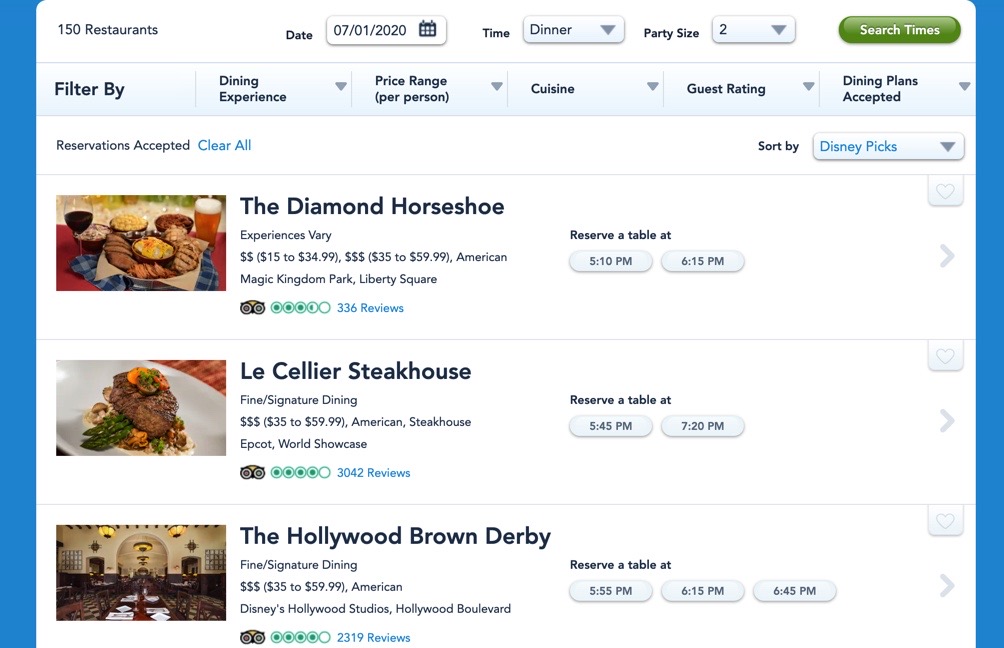The width and height of the screenshot is (1004, 648).
Task: Click TripAdvisor owl icon for The Diamond Horseshoe
Action: pos(252,308)
